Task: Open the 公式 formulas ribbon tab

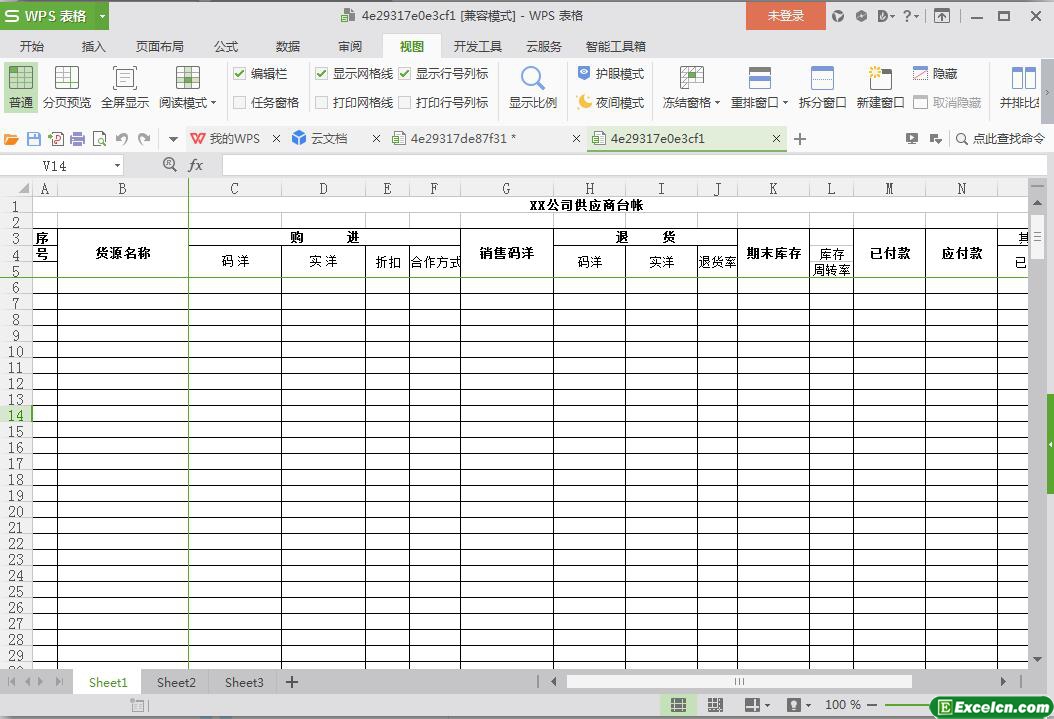Action: [x=226, y=46]
